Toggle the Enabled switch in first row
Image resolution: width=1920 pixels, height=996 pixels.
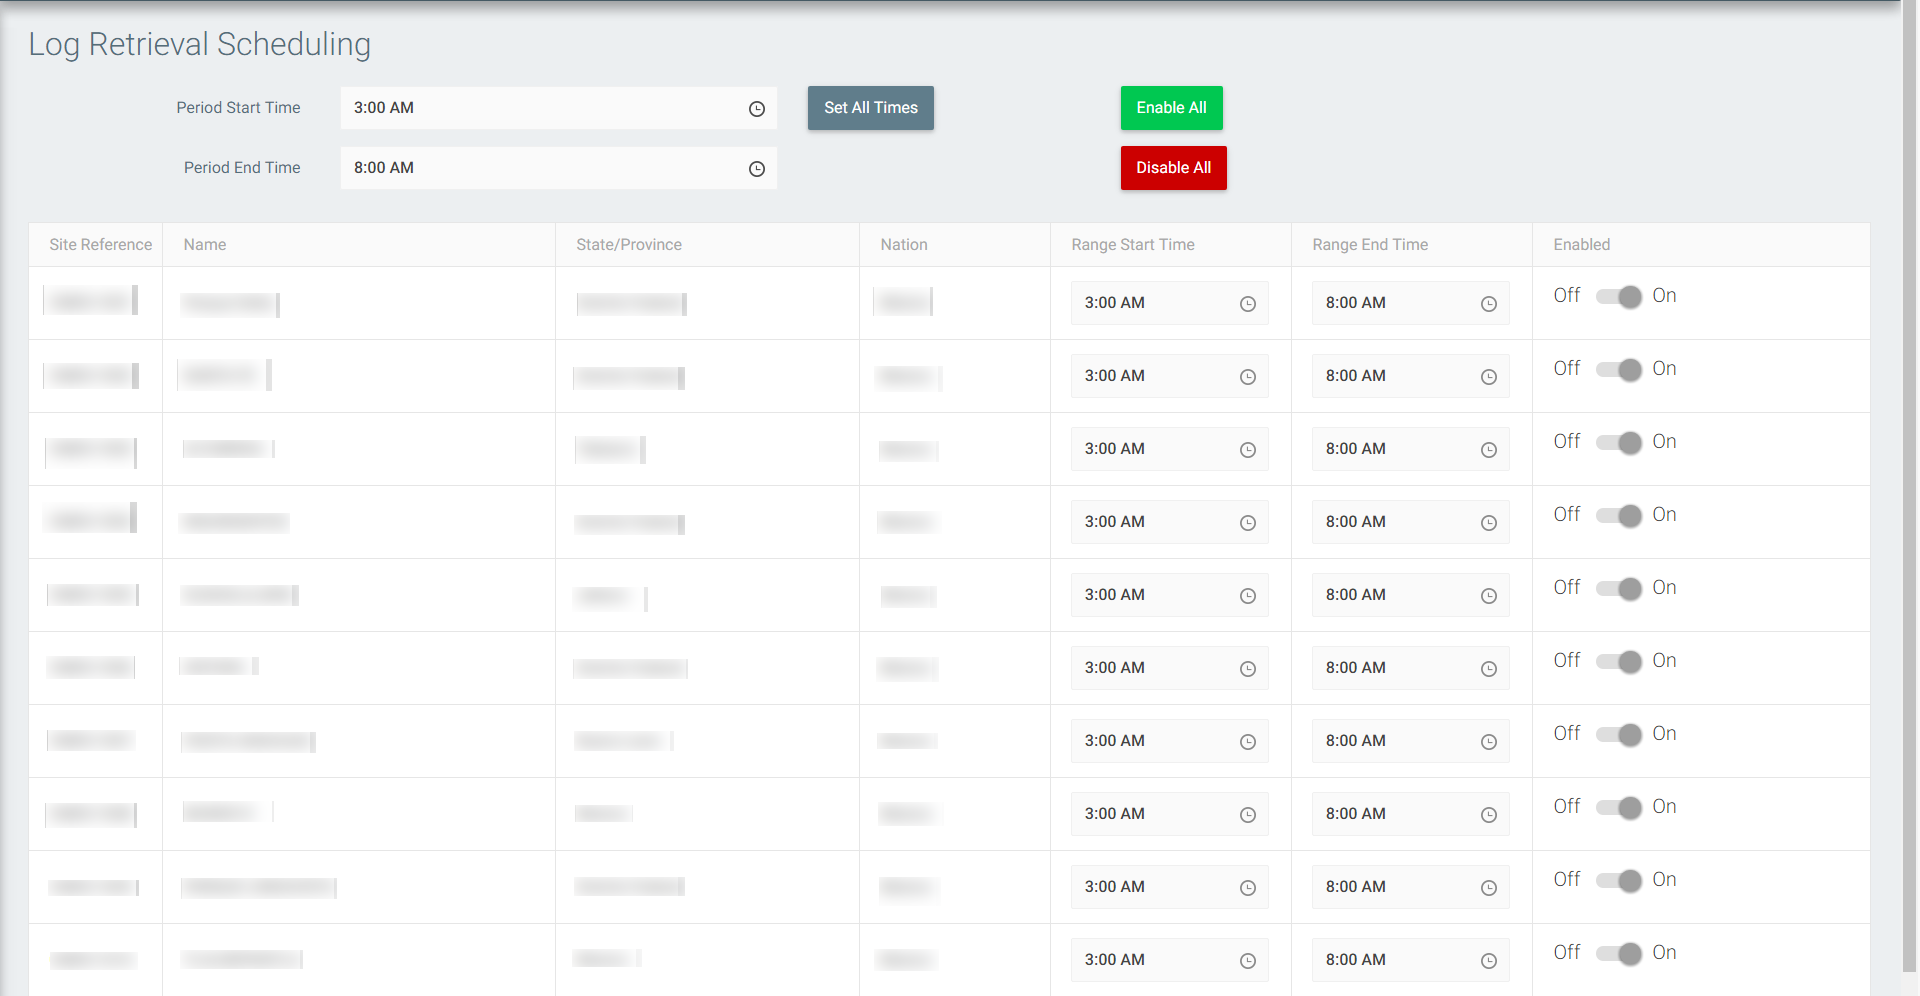(1618, 297)
